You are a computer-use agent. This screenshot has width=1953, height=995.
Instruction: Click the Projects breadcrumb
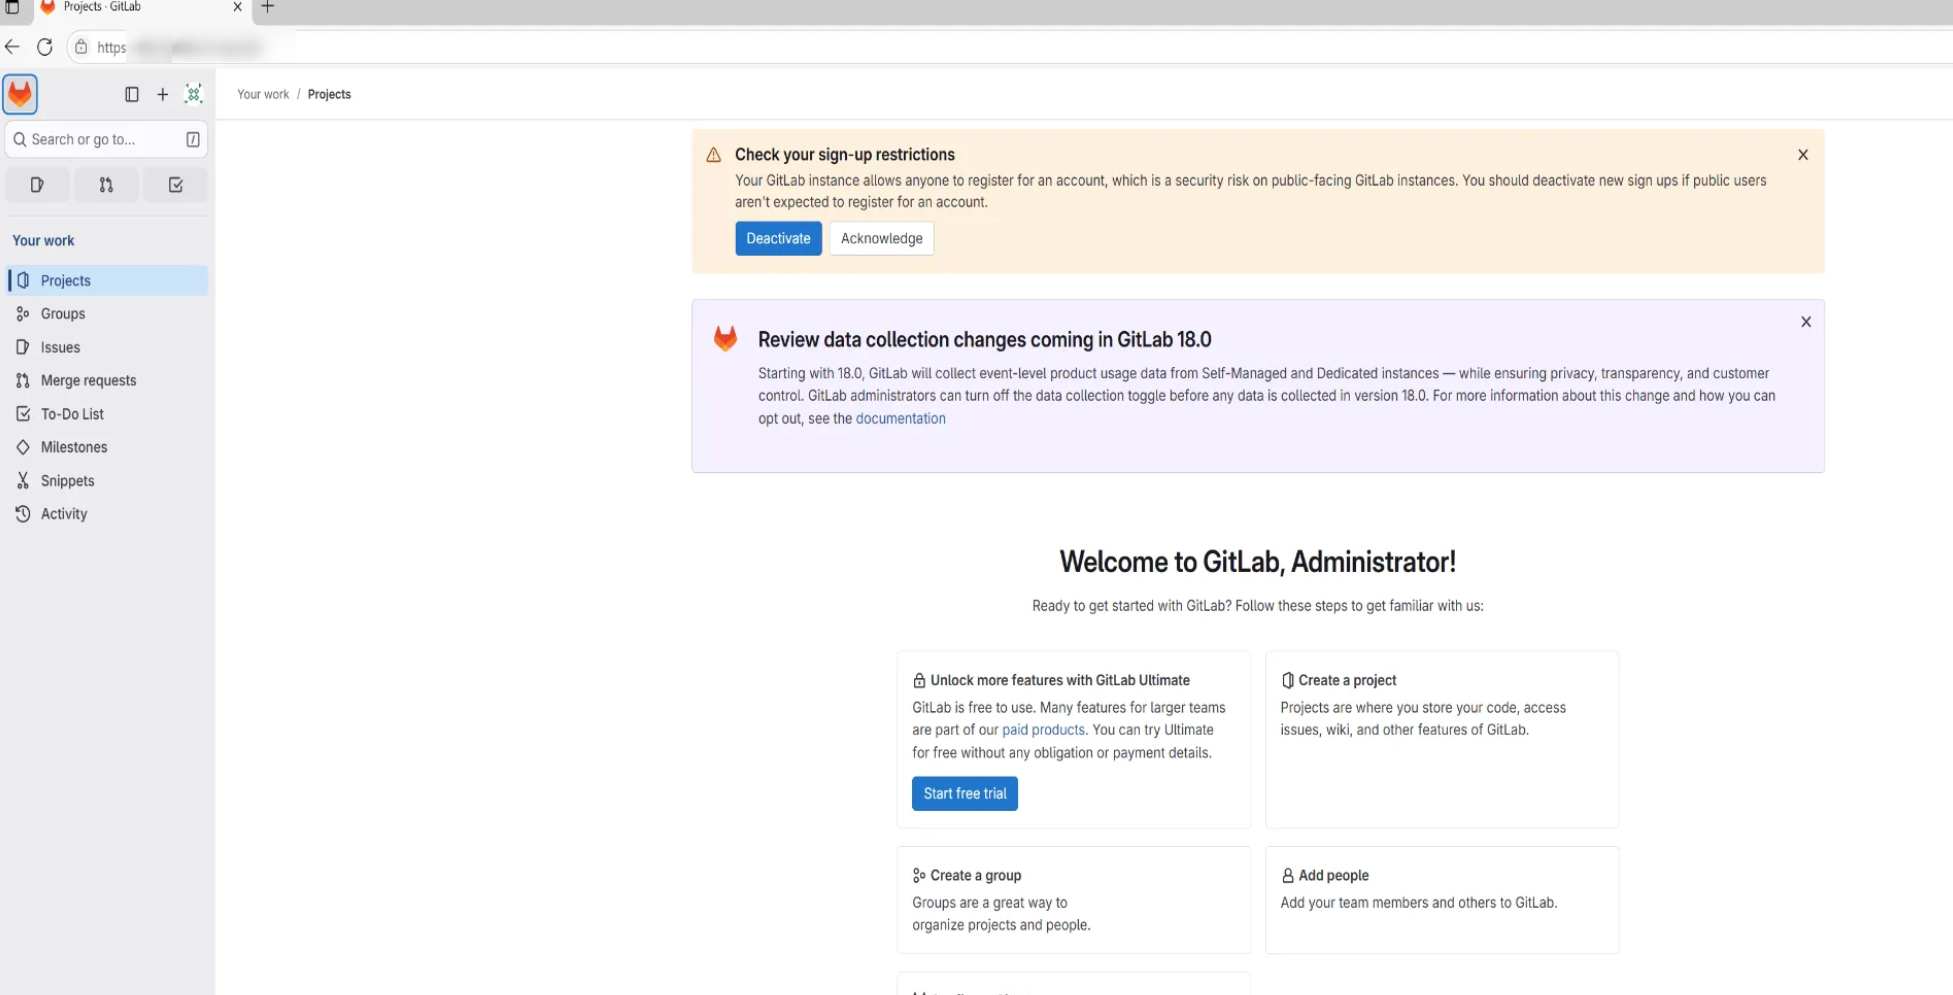click(329, 94)
